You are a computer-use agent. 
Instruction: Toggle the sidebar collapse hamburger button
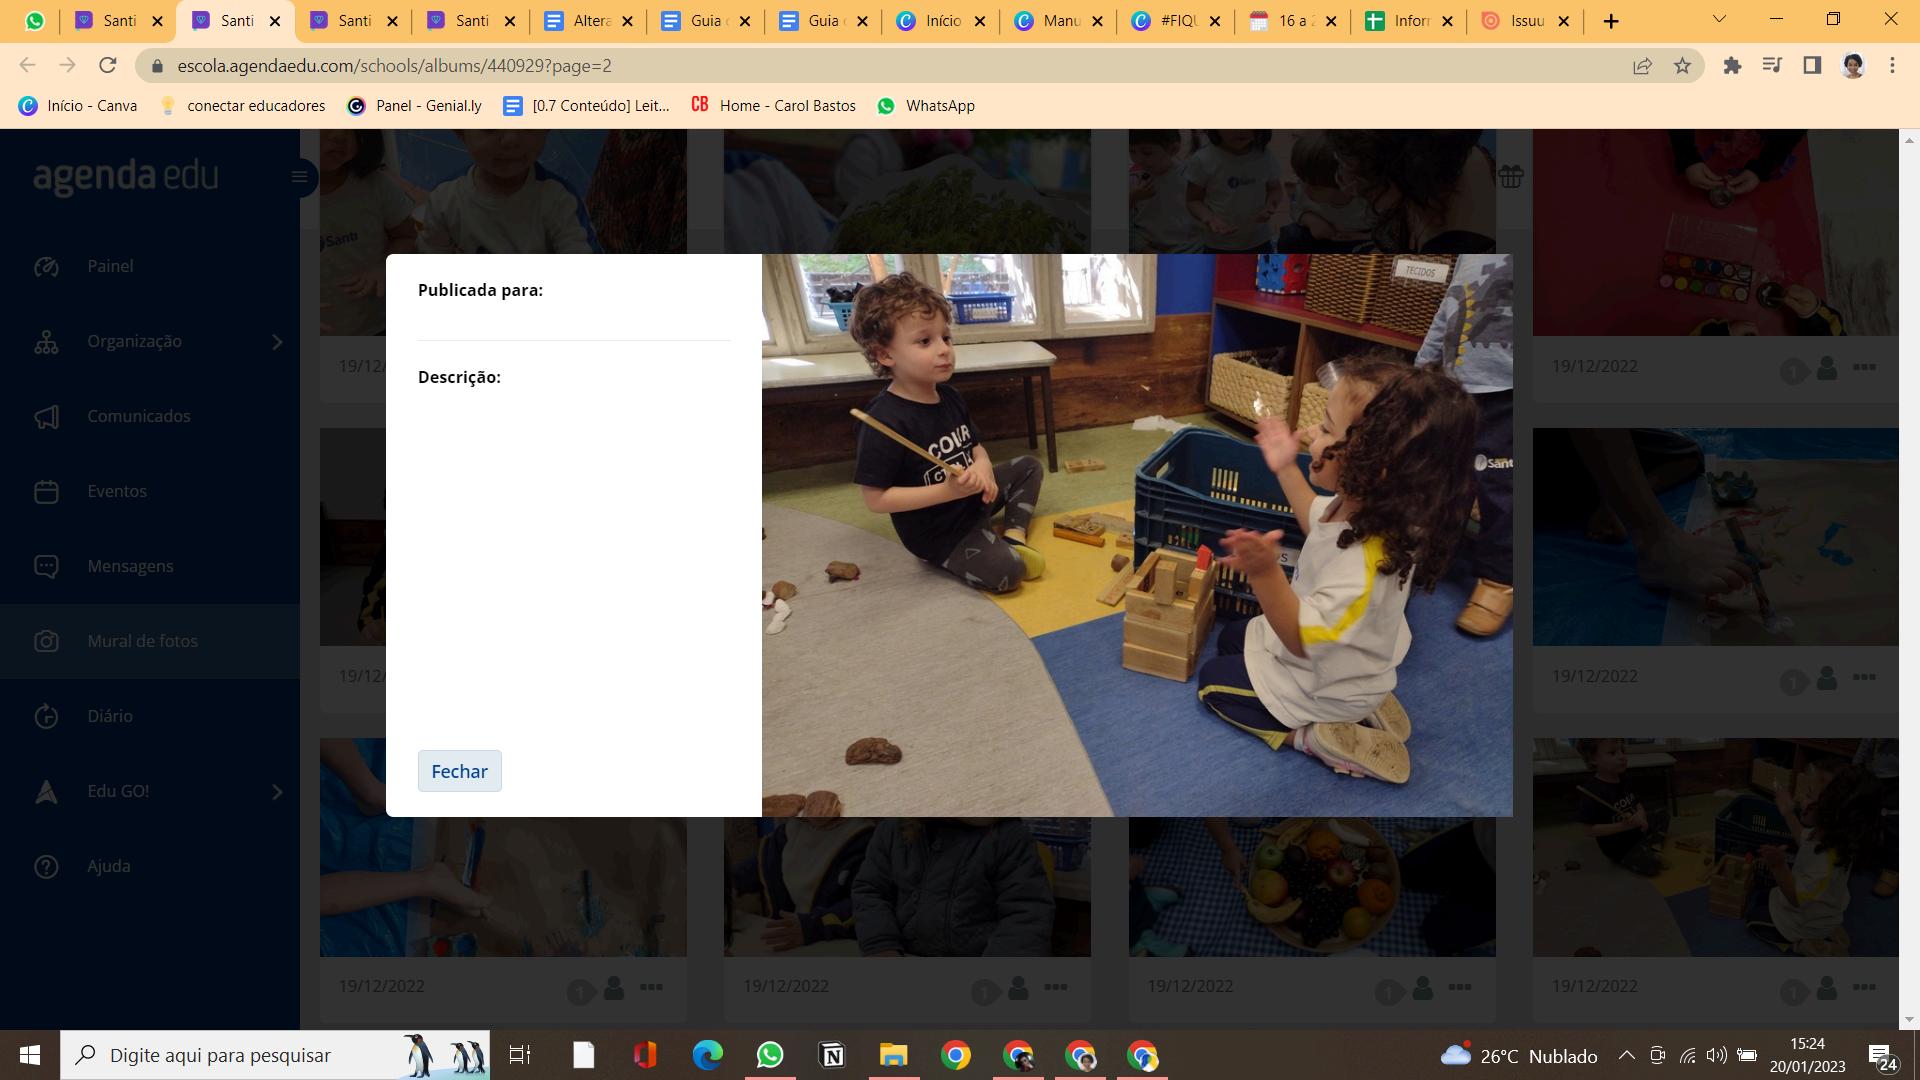click(x=299, y=177)
